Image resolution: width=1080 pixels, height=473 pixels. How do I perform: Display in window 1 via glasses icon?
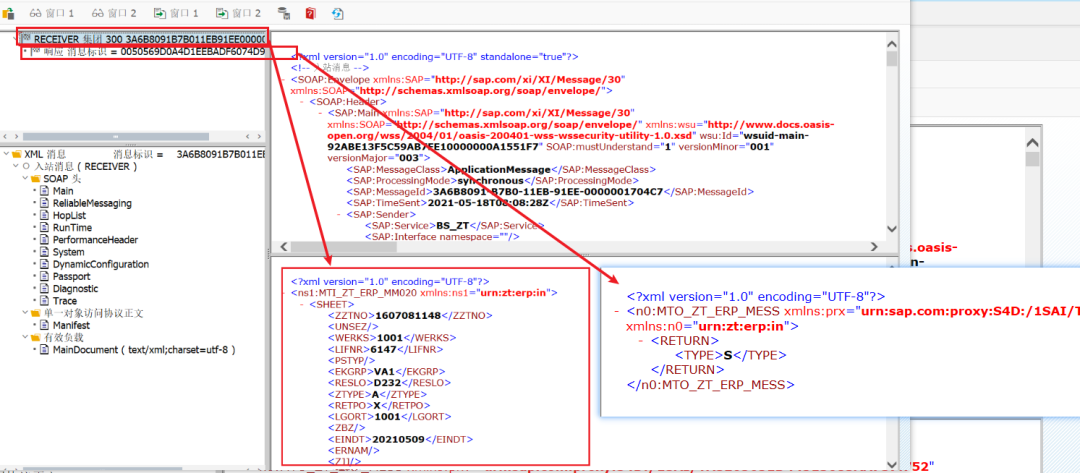[x=51, y=13]
